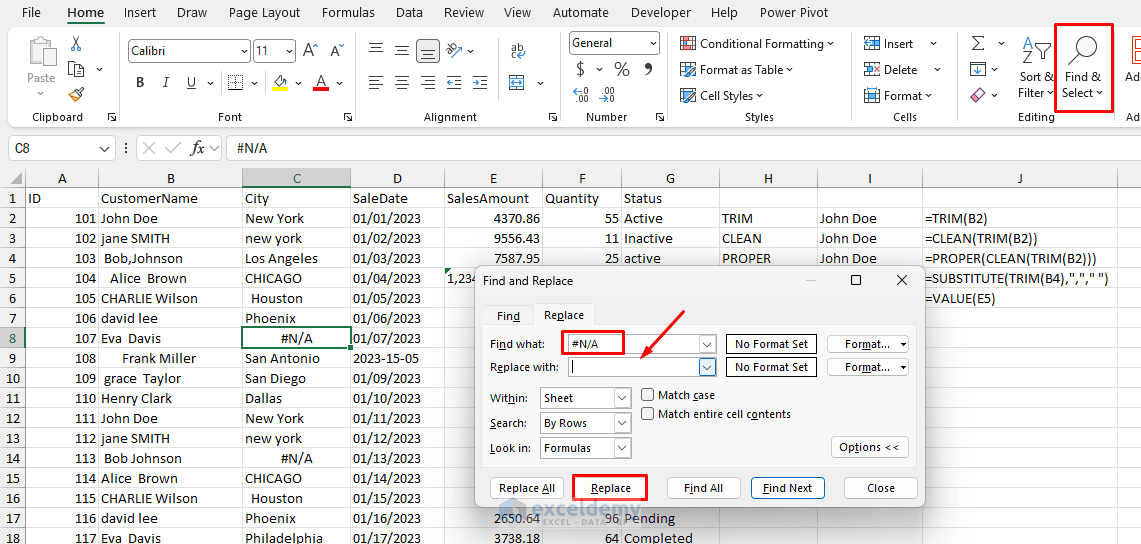Open Format as Table menu

736,70
